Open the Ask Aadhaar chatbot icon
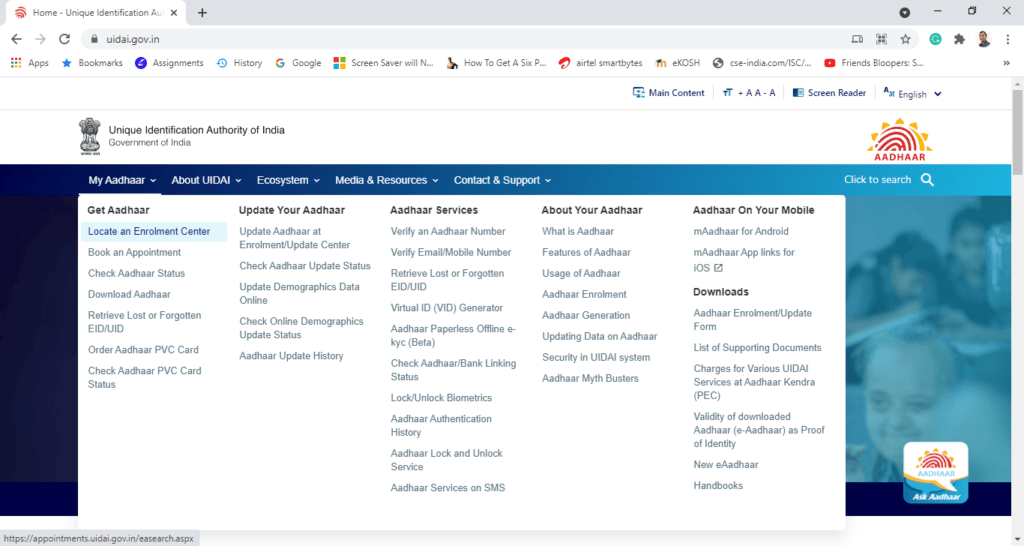 [935, 472]
